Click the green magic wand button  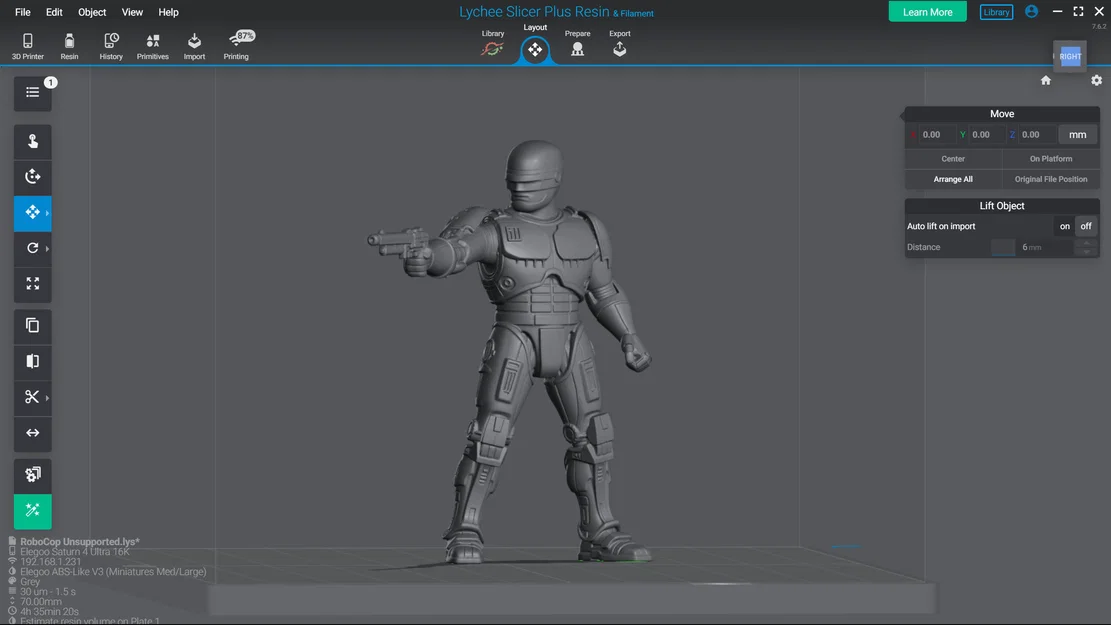(x=33, y=511)
